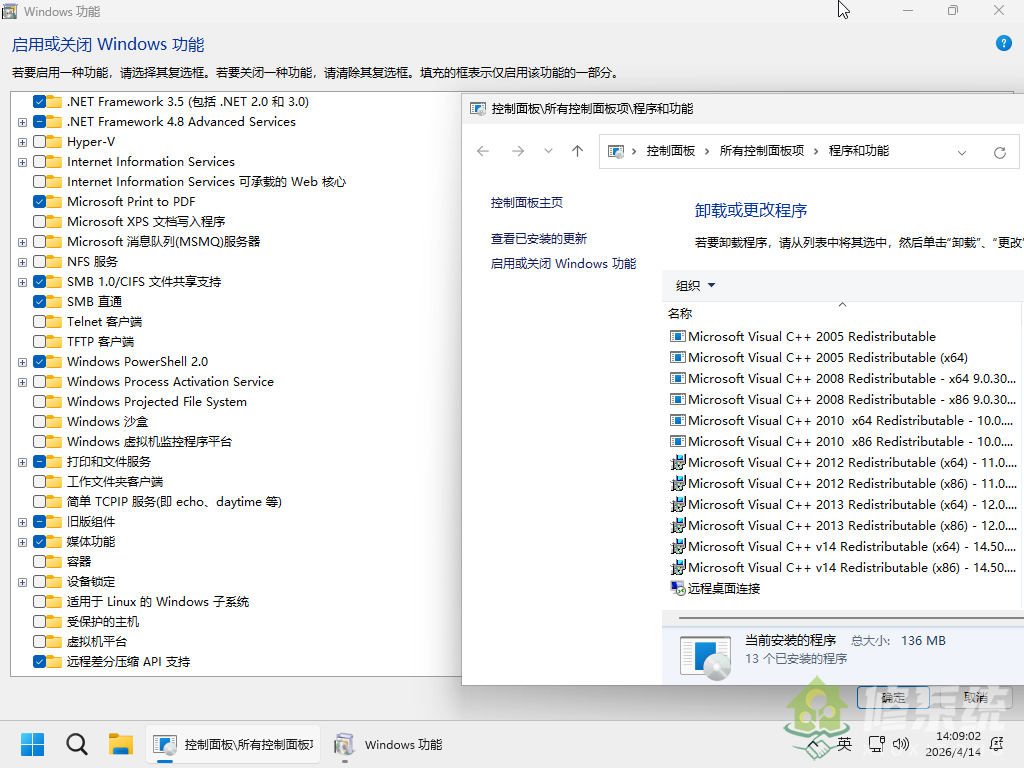This screenshot has width=1024, height=768.
Task: Open Windows Search from the taskbar
Action: point(76,744)
